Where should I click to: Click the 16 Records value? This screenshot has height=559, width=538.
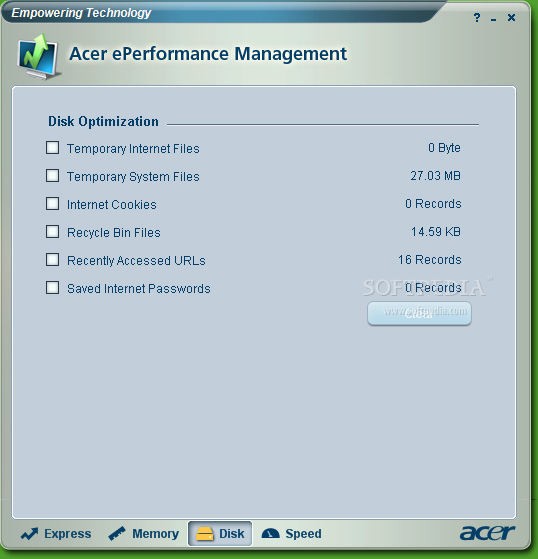(430, 260)
